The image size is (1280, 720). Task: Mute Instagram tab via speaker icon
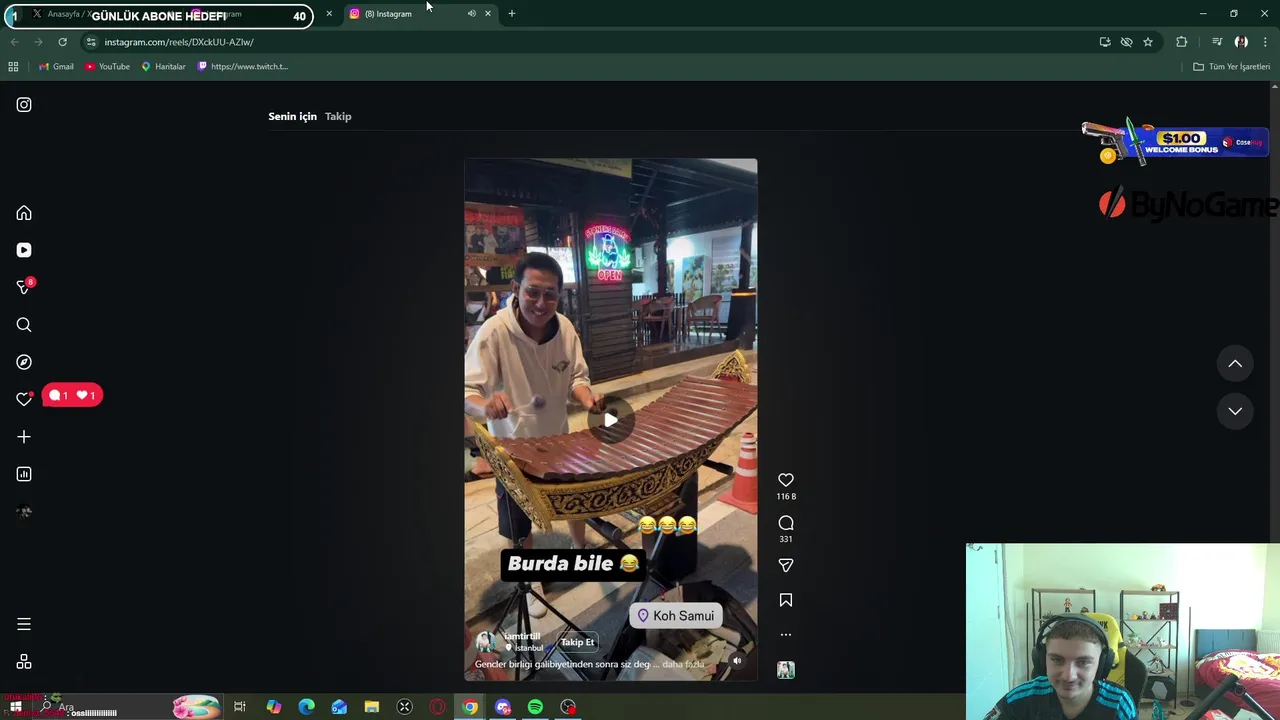pyautogui.click(x=471, y=14)
